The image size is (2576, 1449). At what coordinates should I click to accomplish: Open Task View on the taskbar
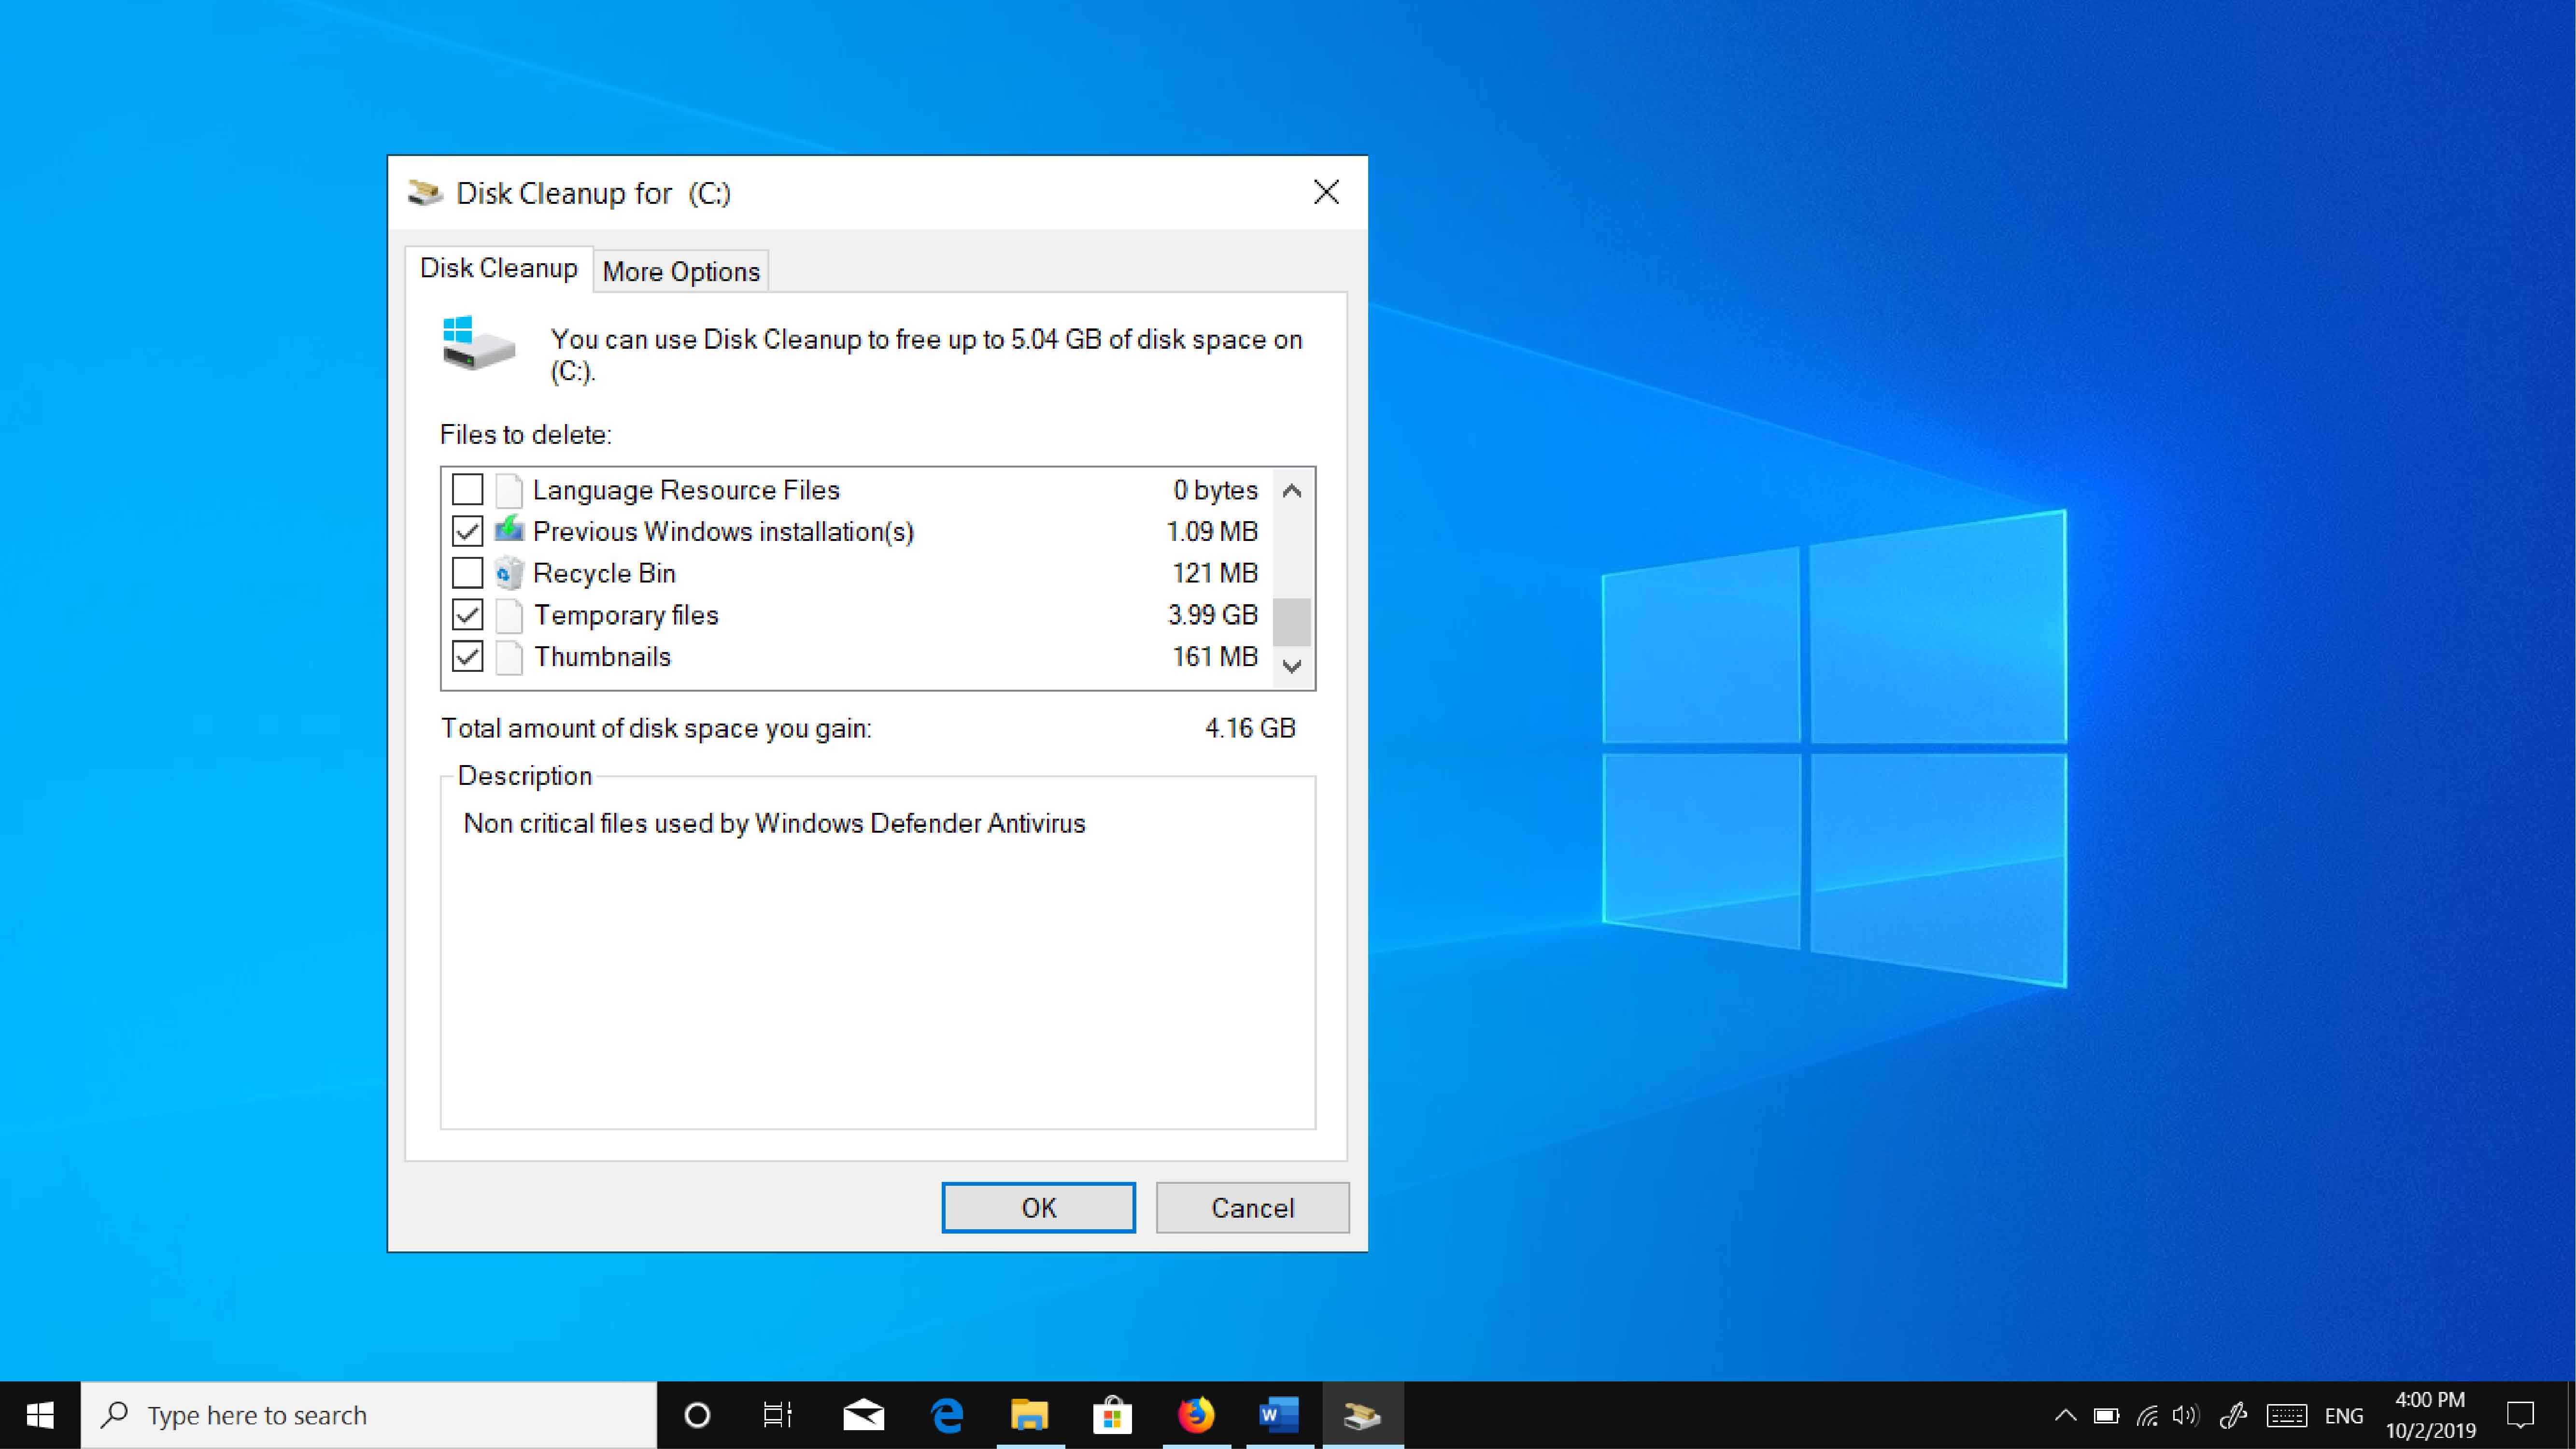pos(777,1415)
